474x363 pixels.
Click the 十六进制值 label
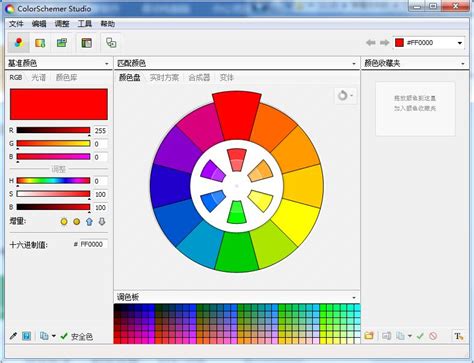[x=29, y=245]
